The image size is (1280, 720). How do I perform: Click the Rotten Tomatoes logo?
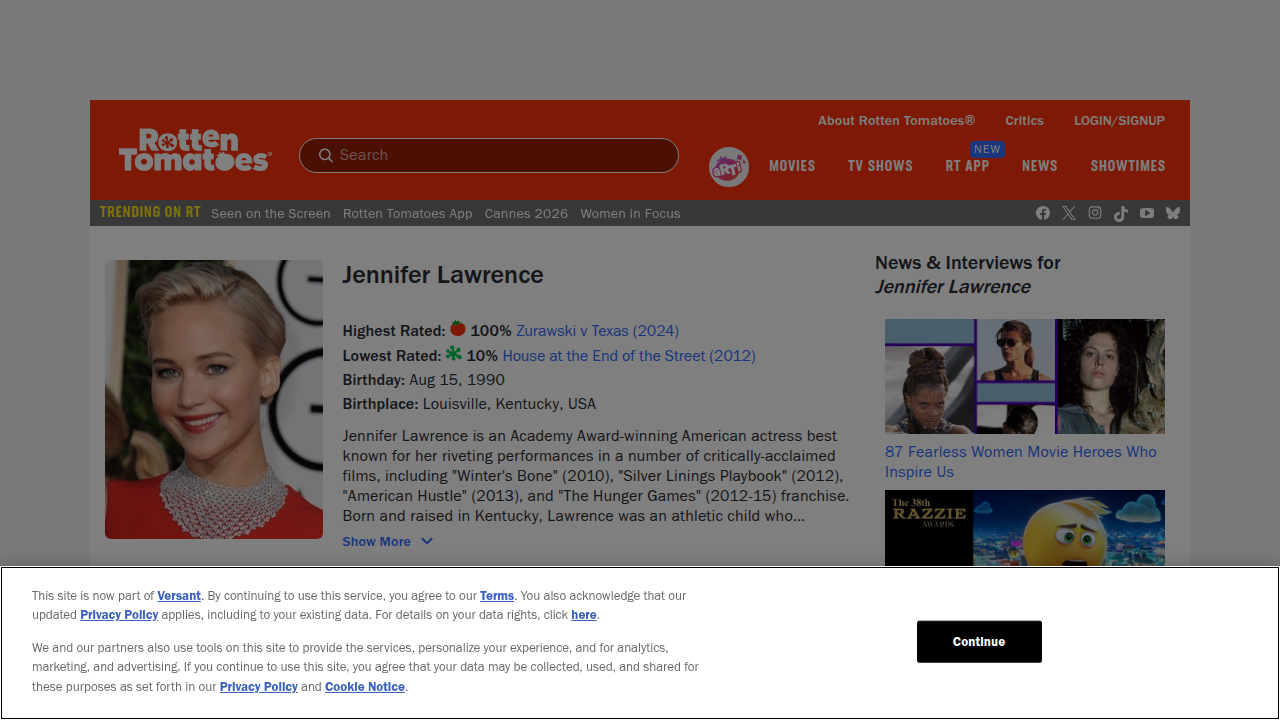pyautogui.click(x=195, y=150)
